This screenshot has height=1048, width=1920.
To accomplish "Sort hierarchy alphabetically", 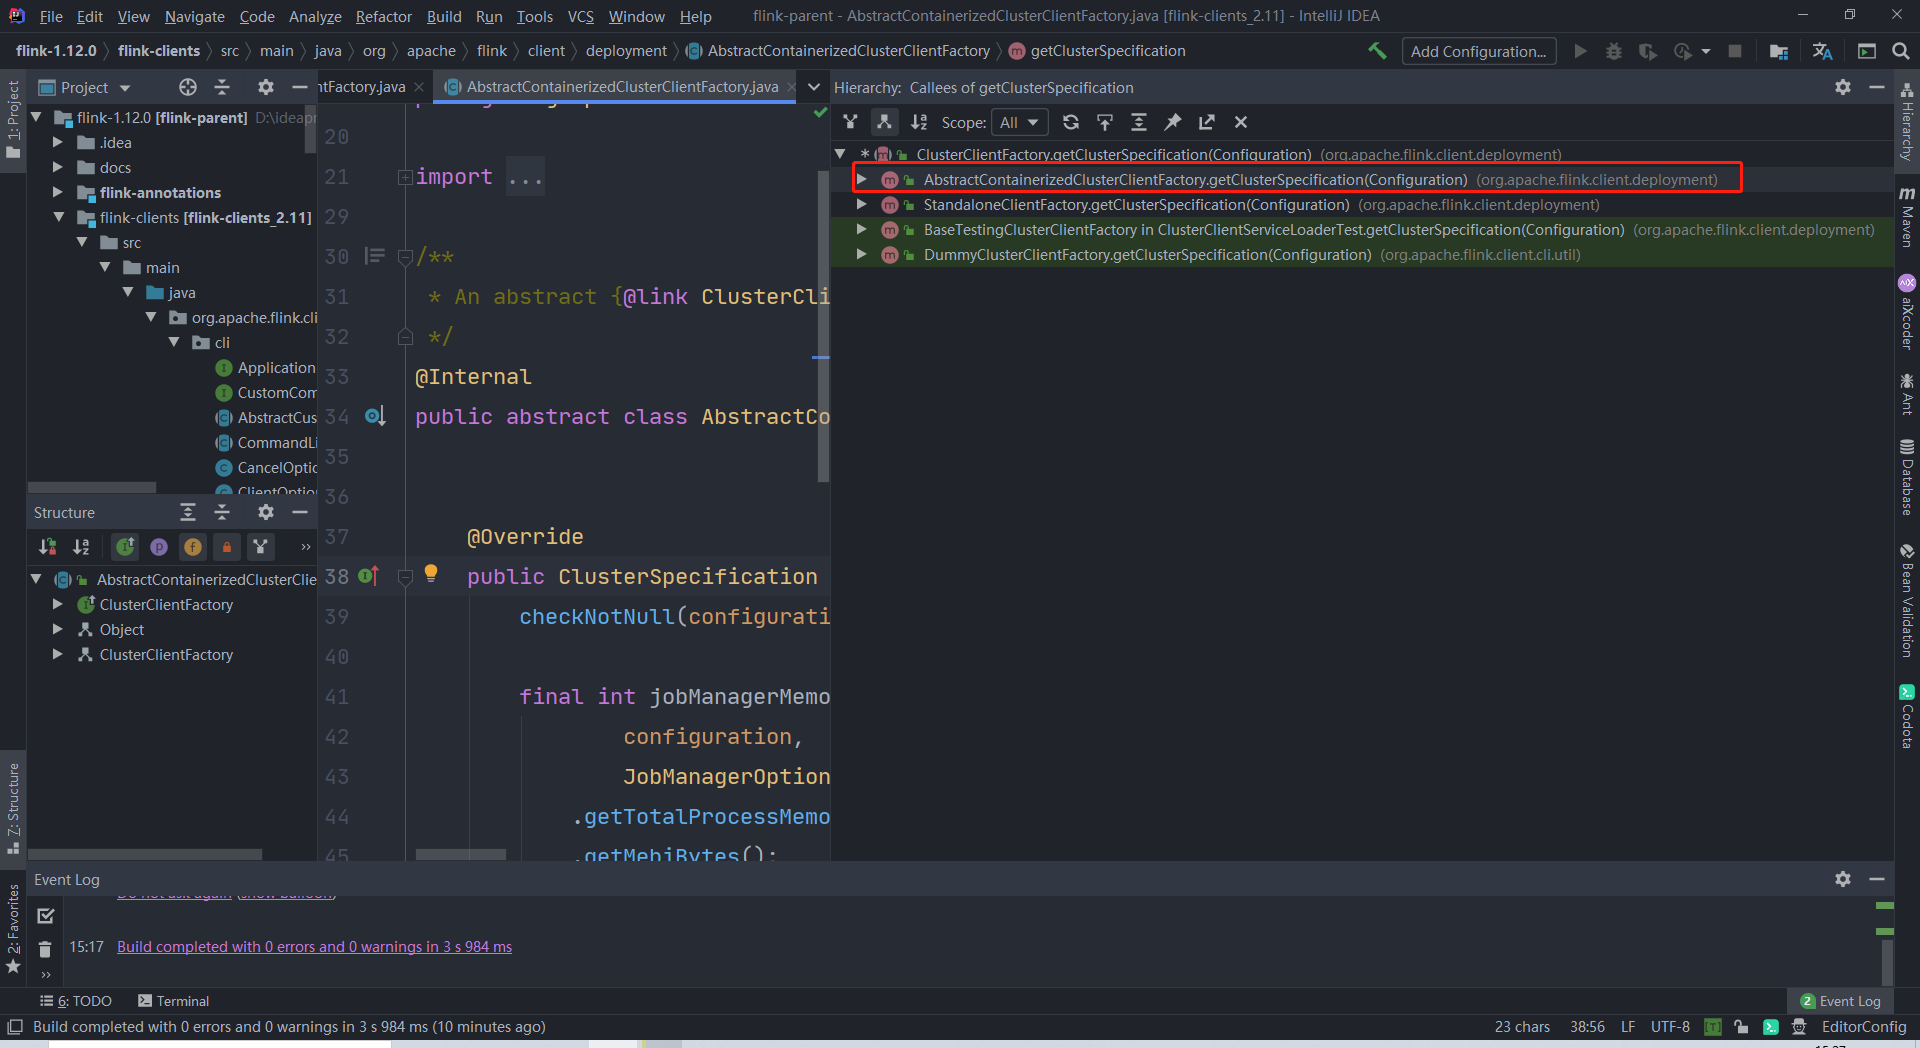I will coord(918,122).
